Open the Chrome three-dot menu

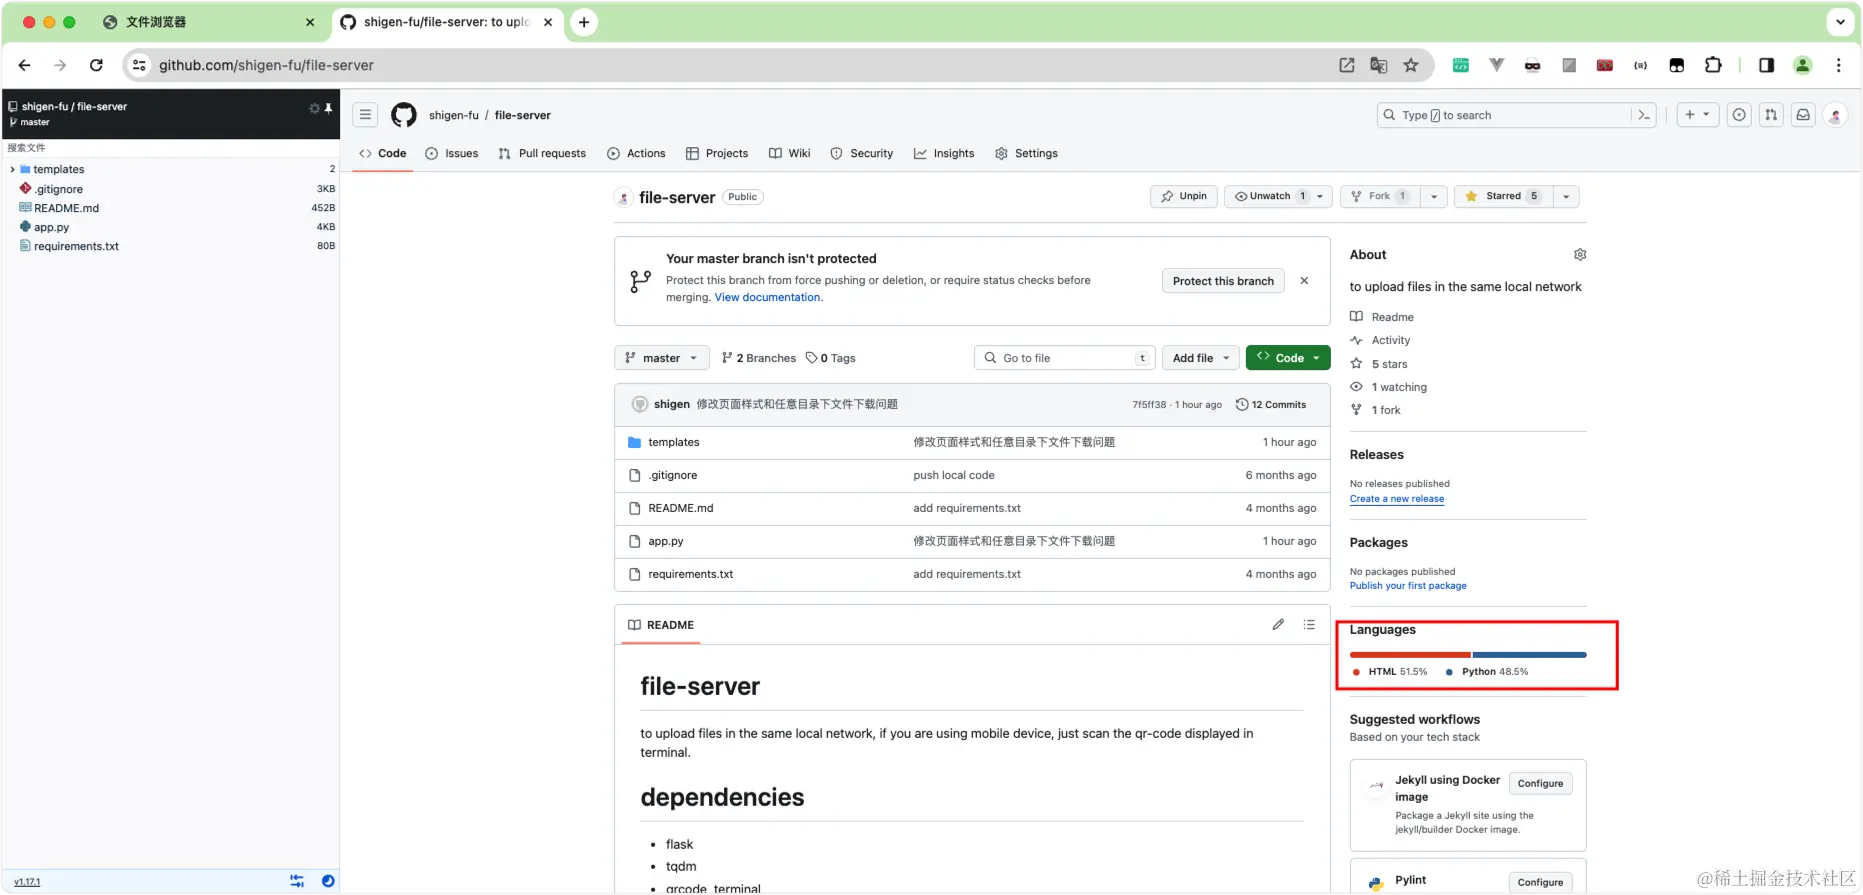pos(1839,65)
